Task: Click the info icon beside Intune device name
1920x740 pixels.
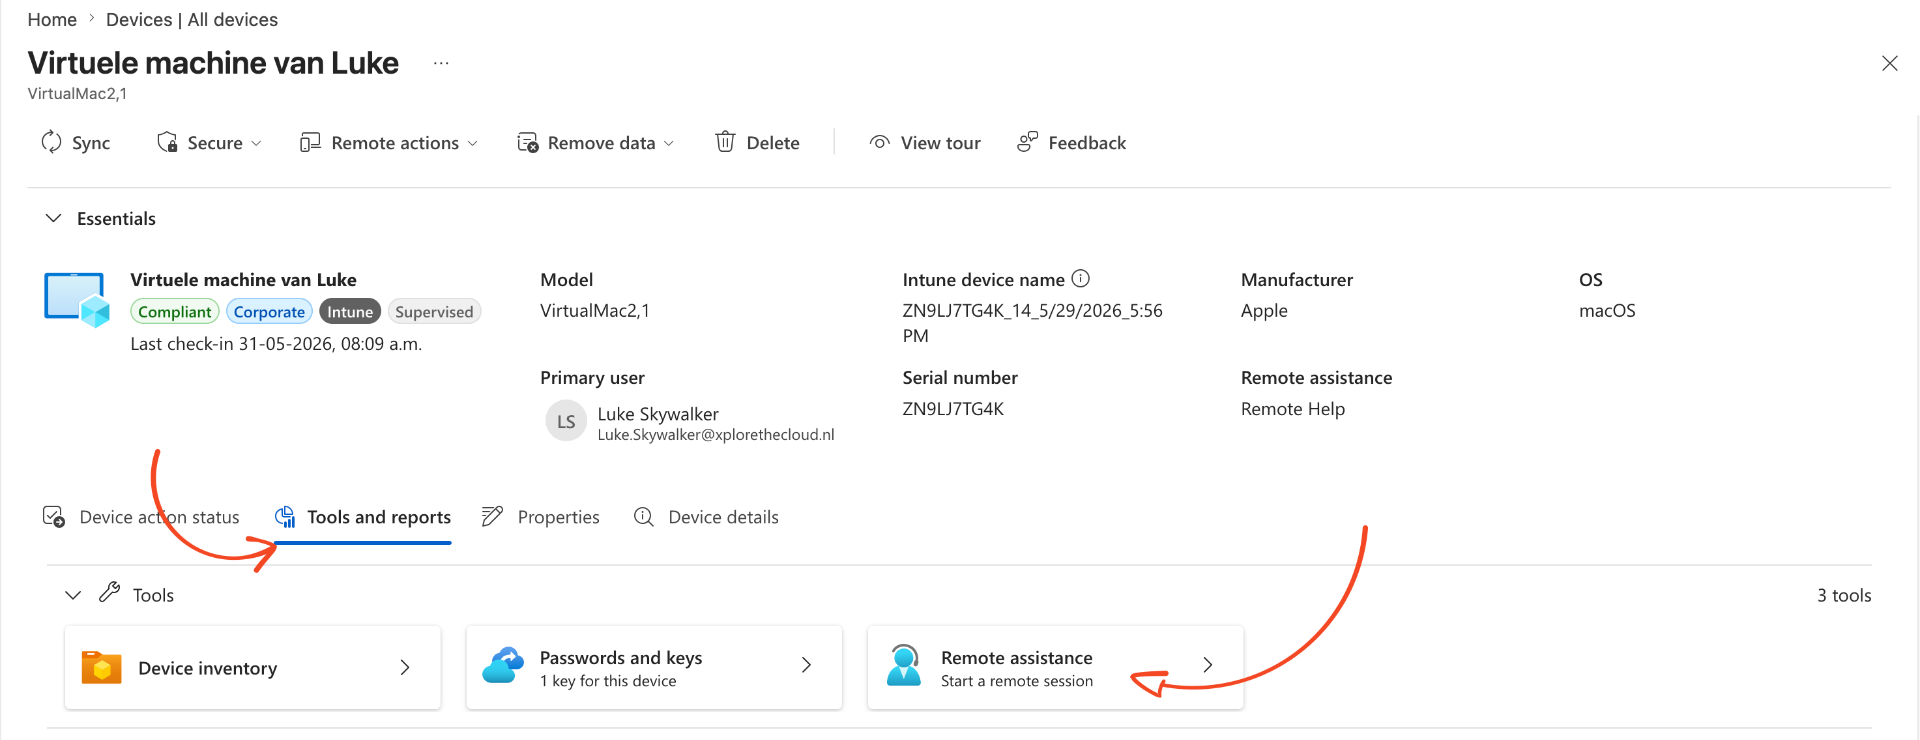Action: click(1081, 279)
